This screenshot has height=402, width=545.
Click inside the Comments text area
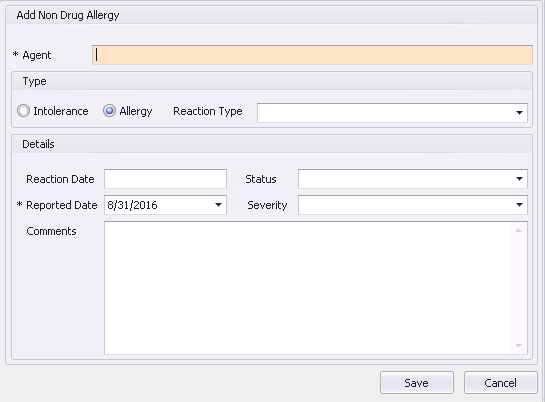tap(307, 288)
